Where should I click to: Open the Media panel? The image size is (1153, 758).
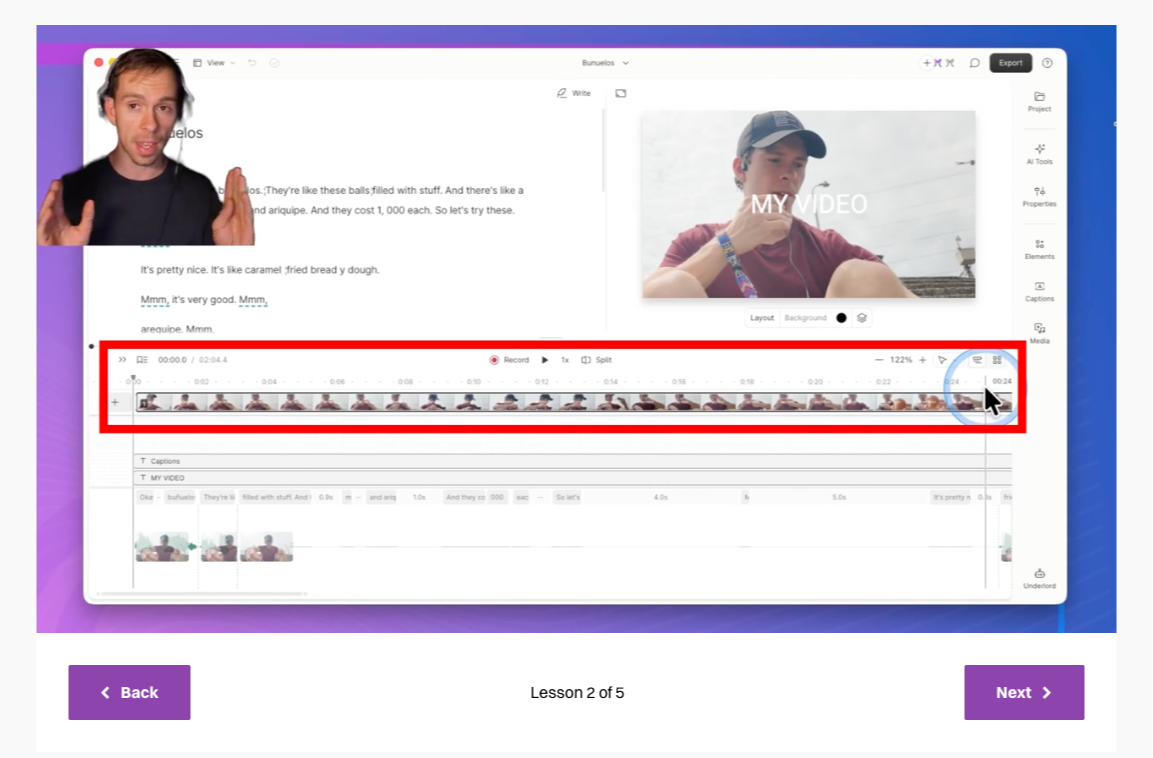point(1039,333)
